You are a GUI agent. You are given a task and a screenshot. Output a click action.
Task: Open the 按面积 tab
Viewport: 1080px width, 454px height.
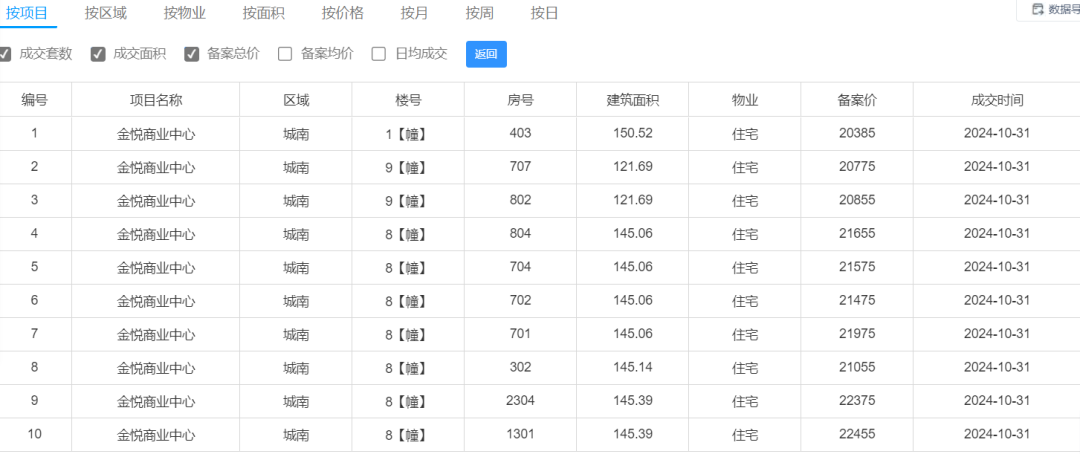click(x=264, y=12)
